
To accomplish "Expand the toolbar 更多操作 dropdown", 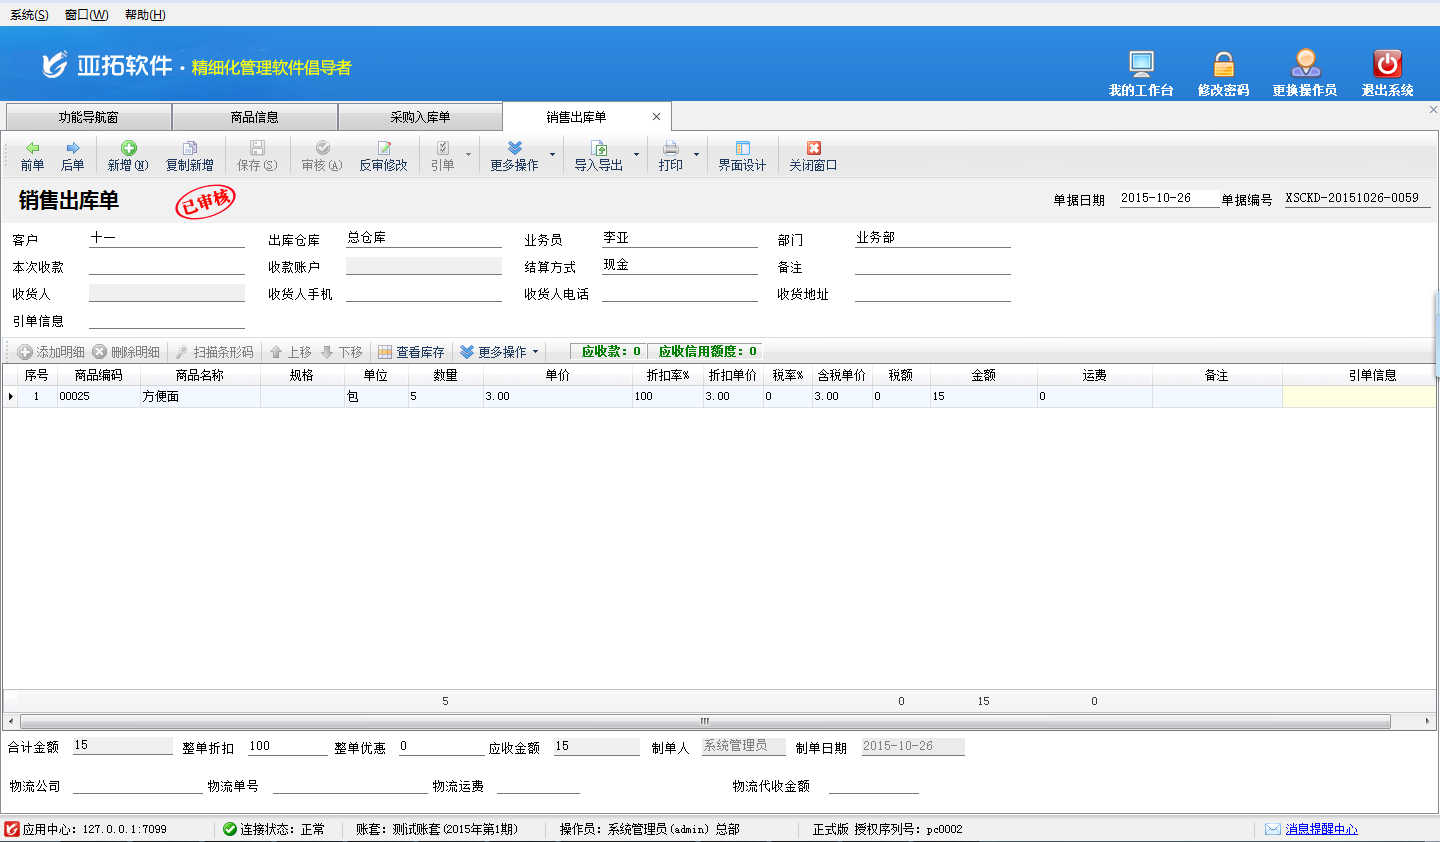I will [x=552, y=155].
